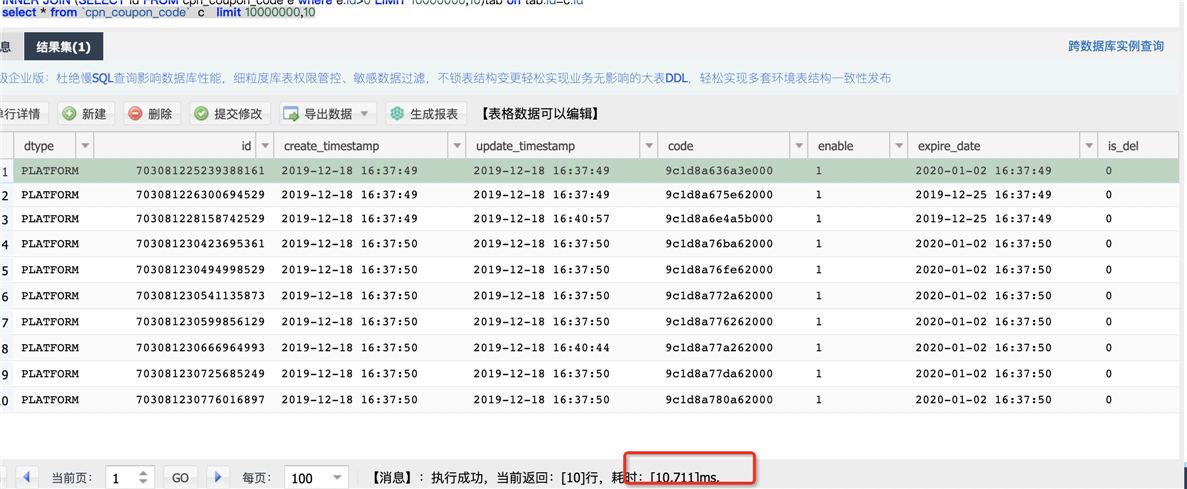Click the 【表格数据可以编辑】 notice text
Screen dimensions: 1187x489
(x=541, y=114)
